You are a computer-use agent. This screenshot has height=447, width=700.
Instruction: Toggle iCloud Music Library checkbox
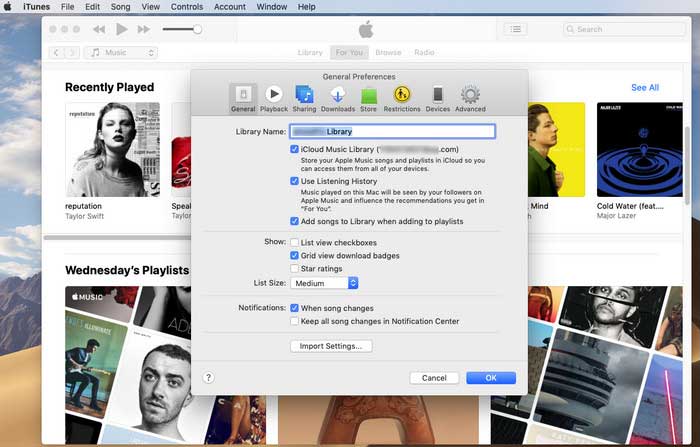coord(294,149)
